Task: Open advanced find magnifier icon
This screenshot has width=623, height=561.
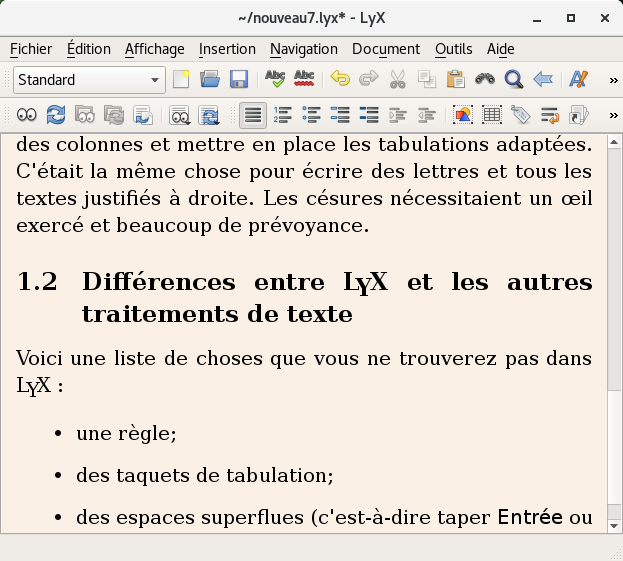Action: tap(514, 79)
